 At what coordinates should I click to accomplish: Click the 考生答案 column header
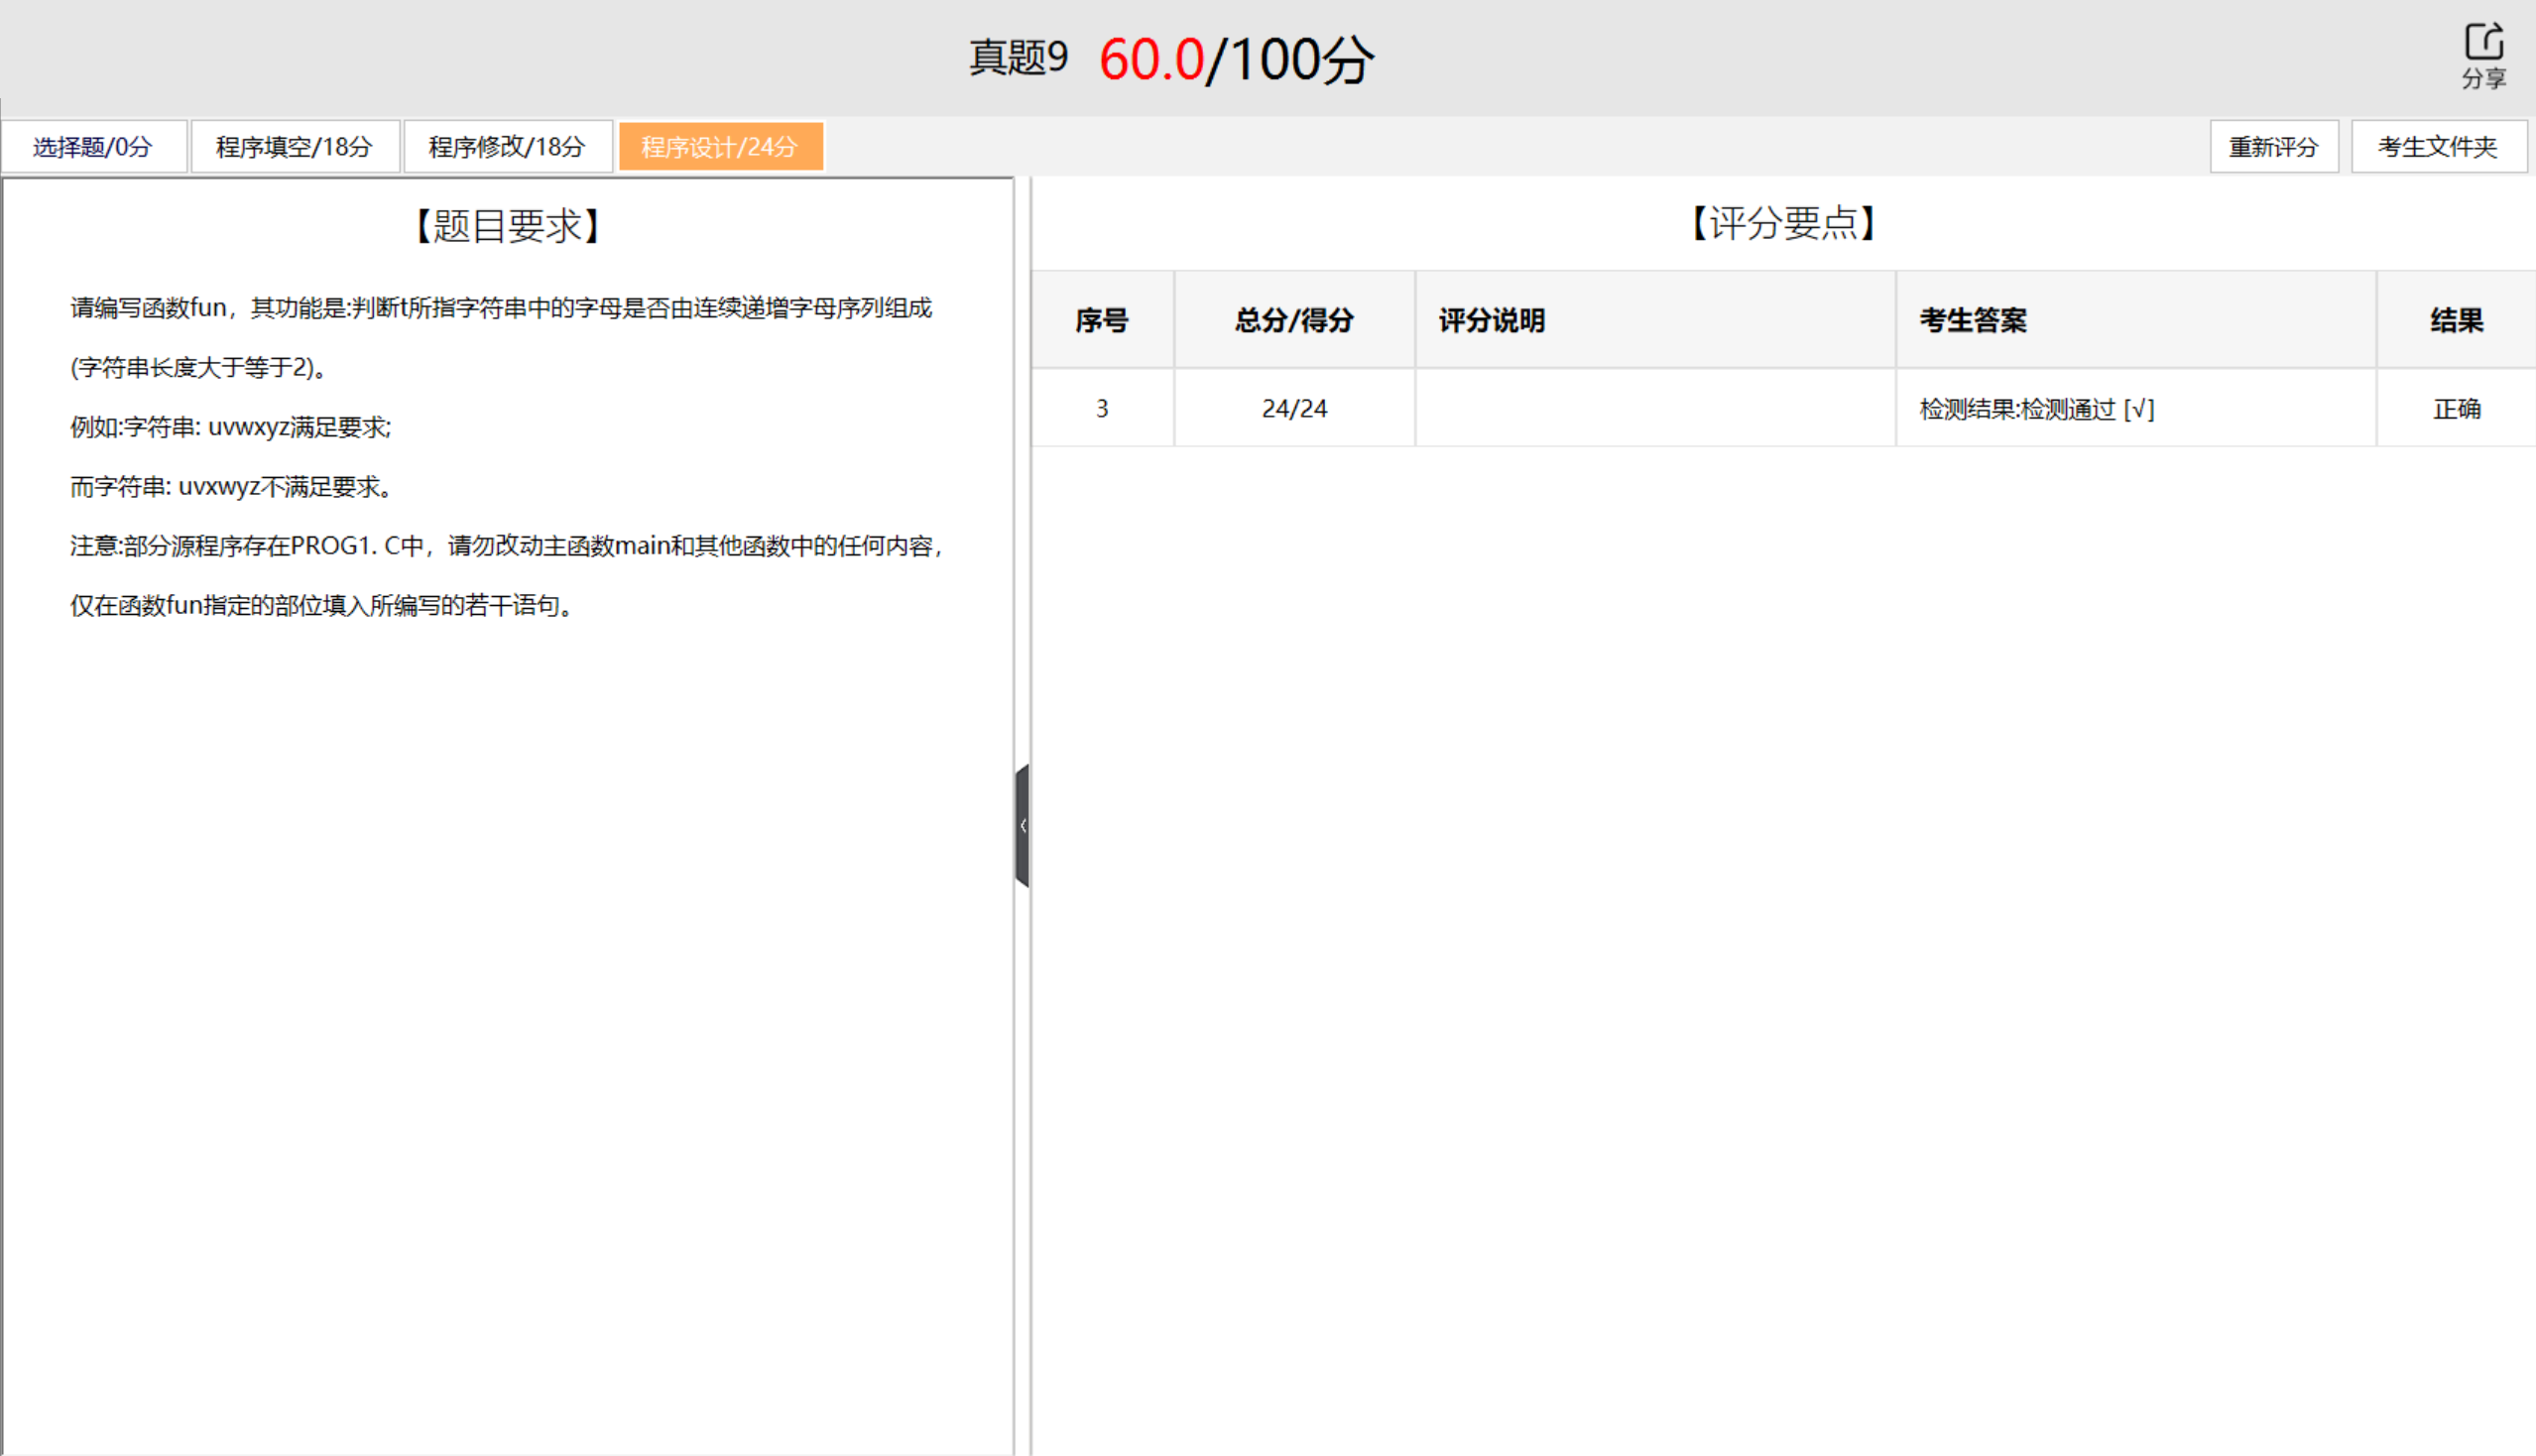(x=1973, y=320)
